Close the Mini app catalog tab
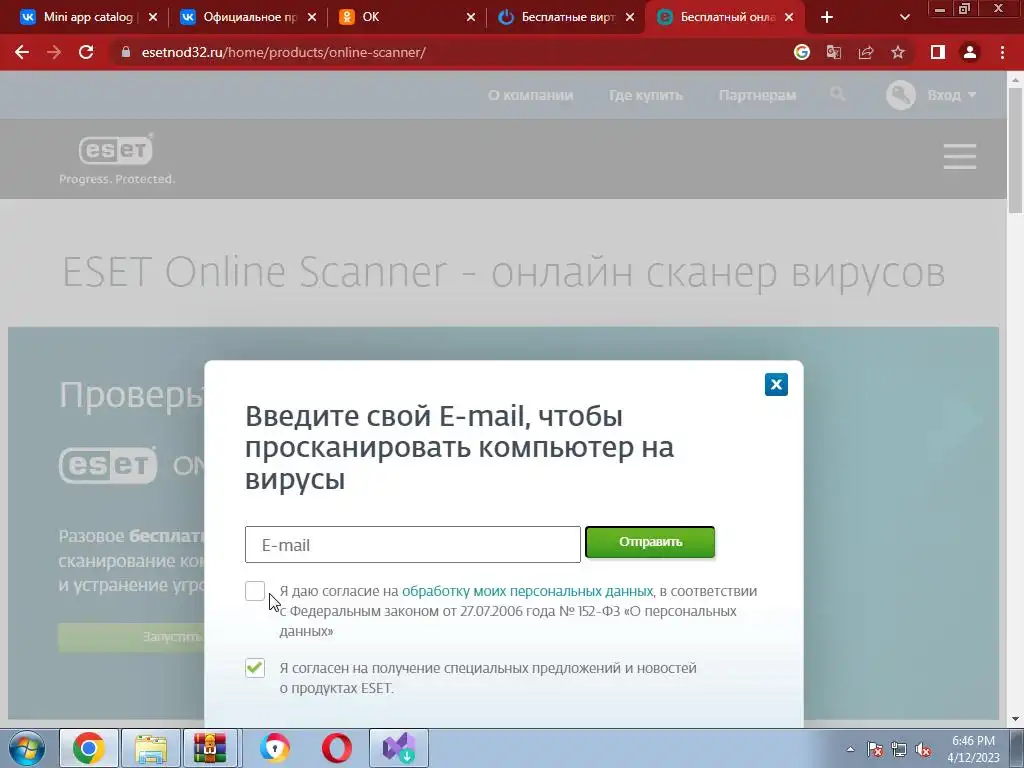Image resolution: width=1024 pixels, height=768 pixels. (x=153, y=17)
